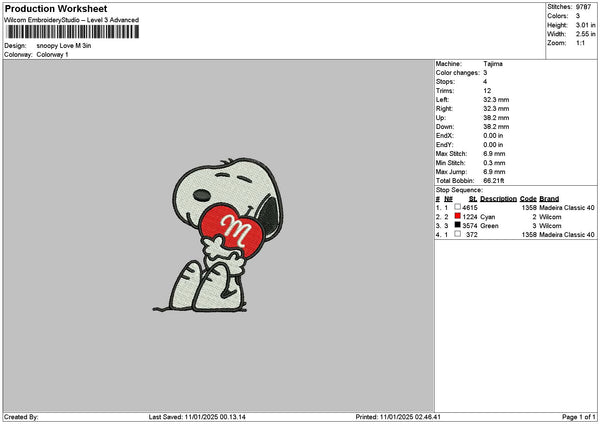Click the 'Production Worksheet' heading
The image size is (600, 424).
56,8
